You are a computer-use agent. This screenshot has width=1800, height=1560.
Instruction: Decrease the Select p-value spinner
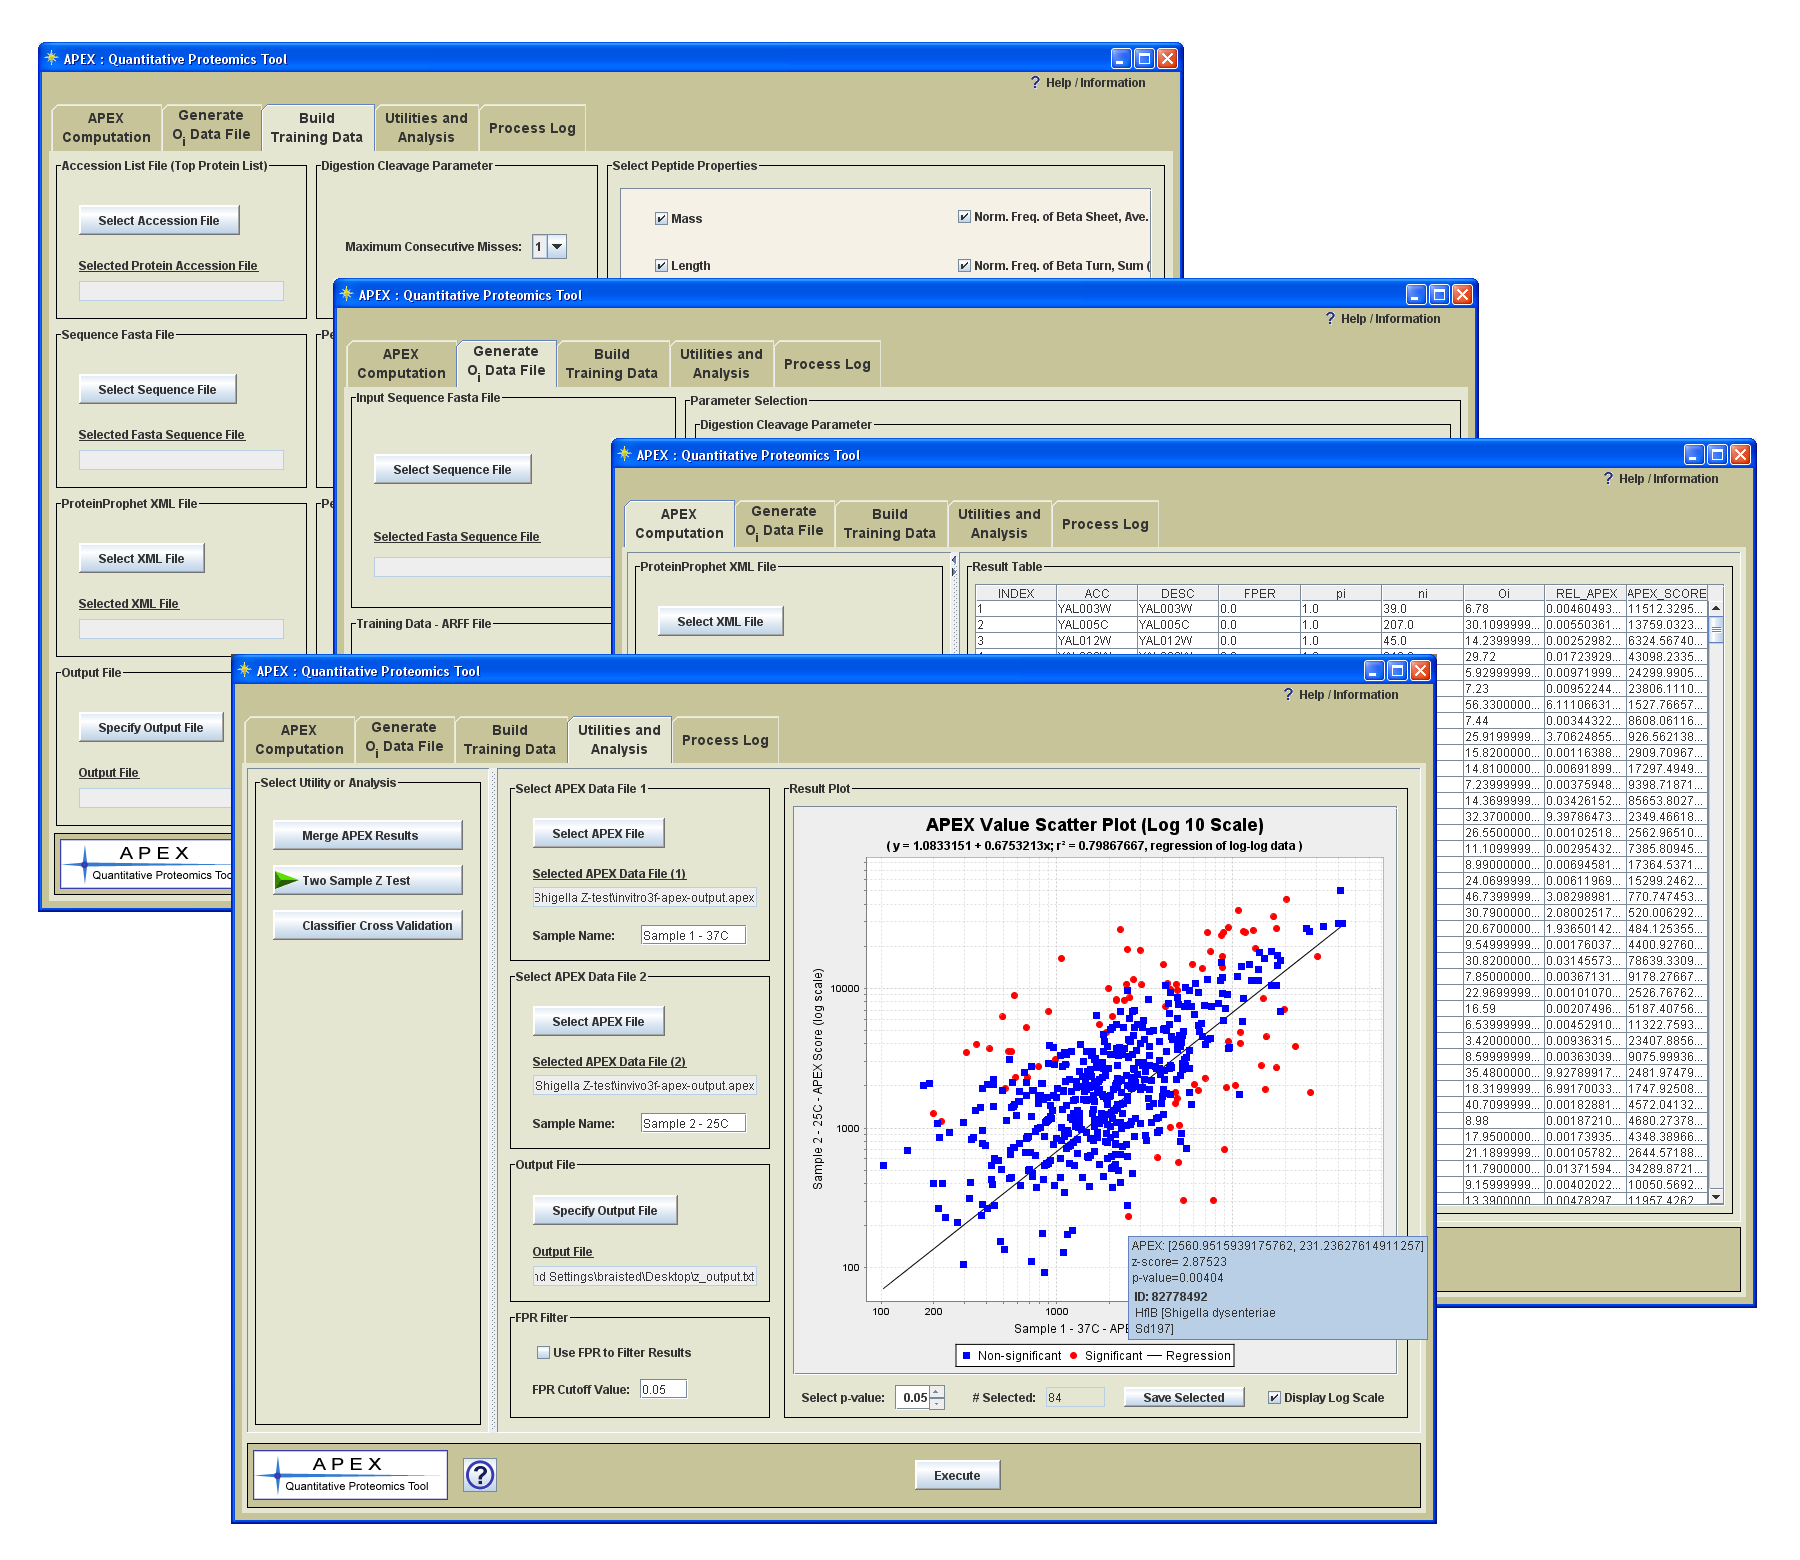[x=937, y=1403]
